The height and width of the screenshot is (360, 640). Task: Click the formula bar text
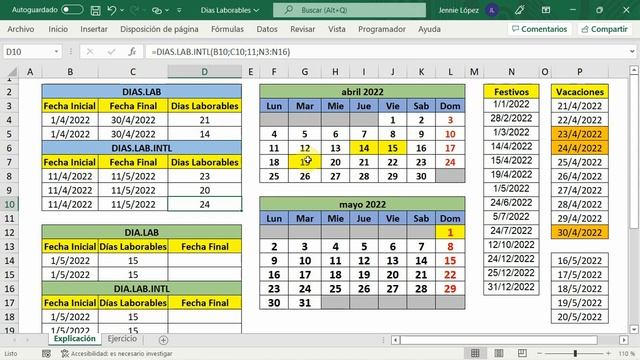(221, 52)
